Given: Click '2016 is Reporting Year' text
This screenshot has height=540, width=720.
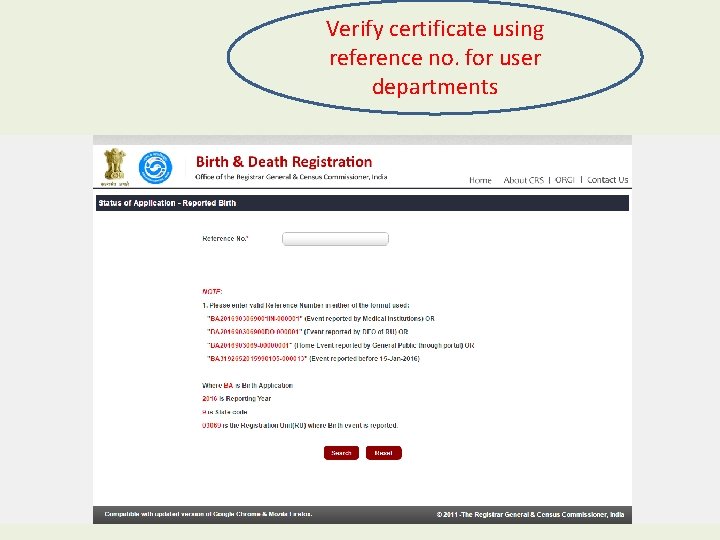Looking at the screenshot, I should coord(236,399).
